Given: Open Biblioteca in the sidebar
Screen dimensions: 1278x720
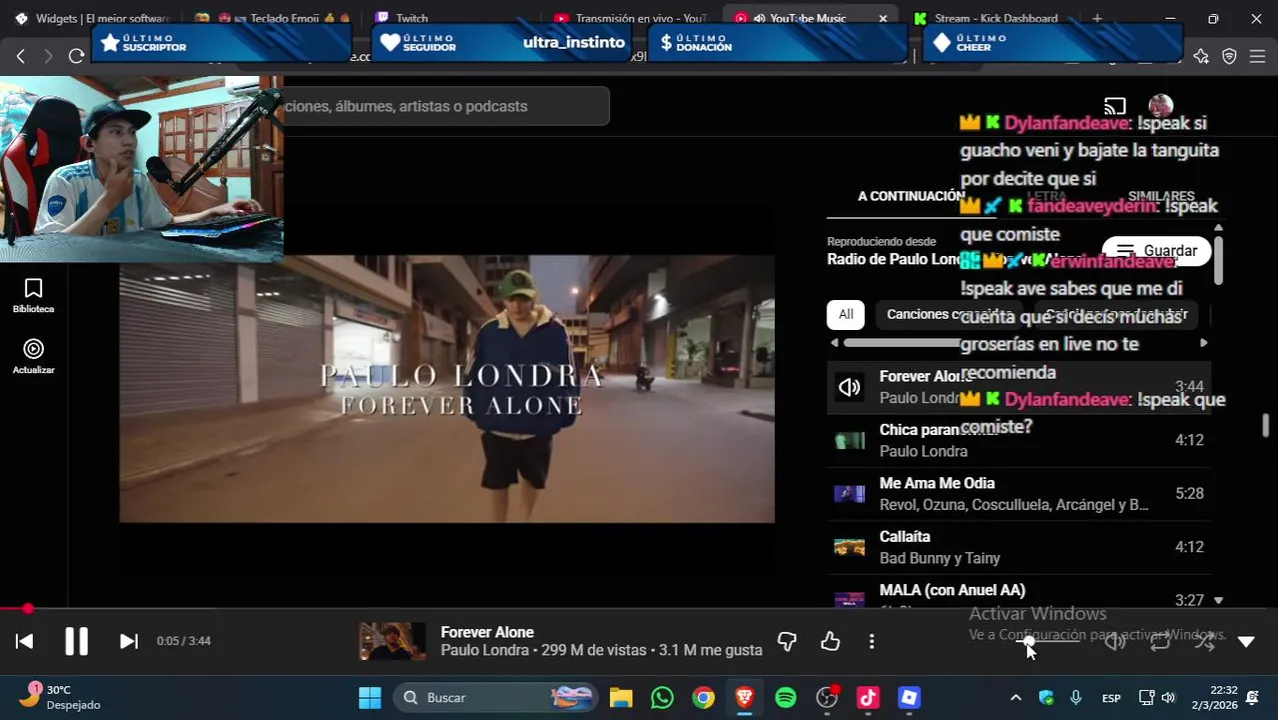Looking at the screenshot, I should click(x=33, y=296).
